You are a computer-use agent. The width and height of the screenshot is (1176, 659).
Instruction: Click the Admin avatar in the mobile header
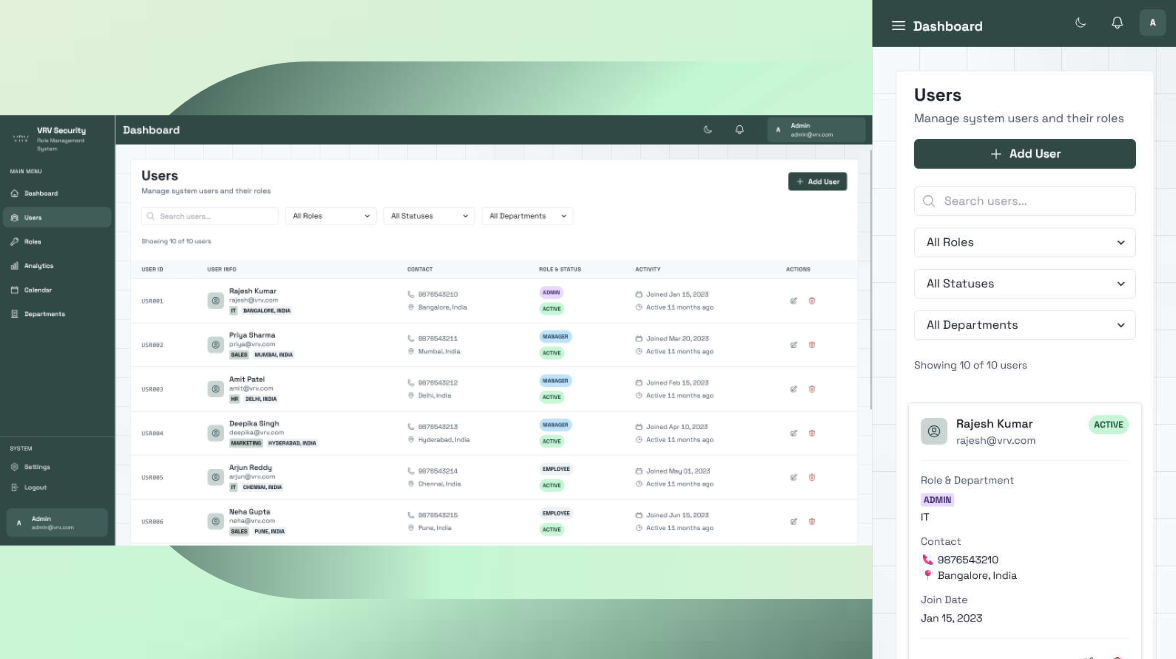pos(1152,22)
